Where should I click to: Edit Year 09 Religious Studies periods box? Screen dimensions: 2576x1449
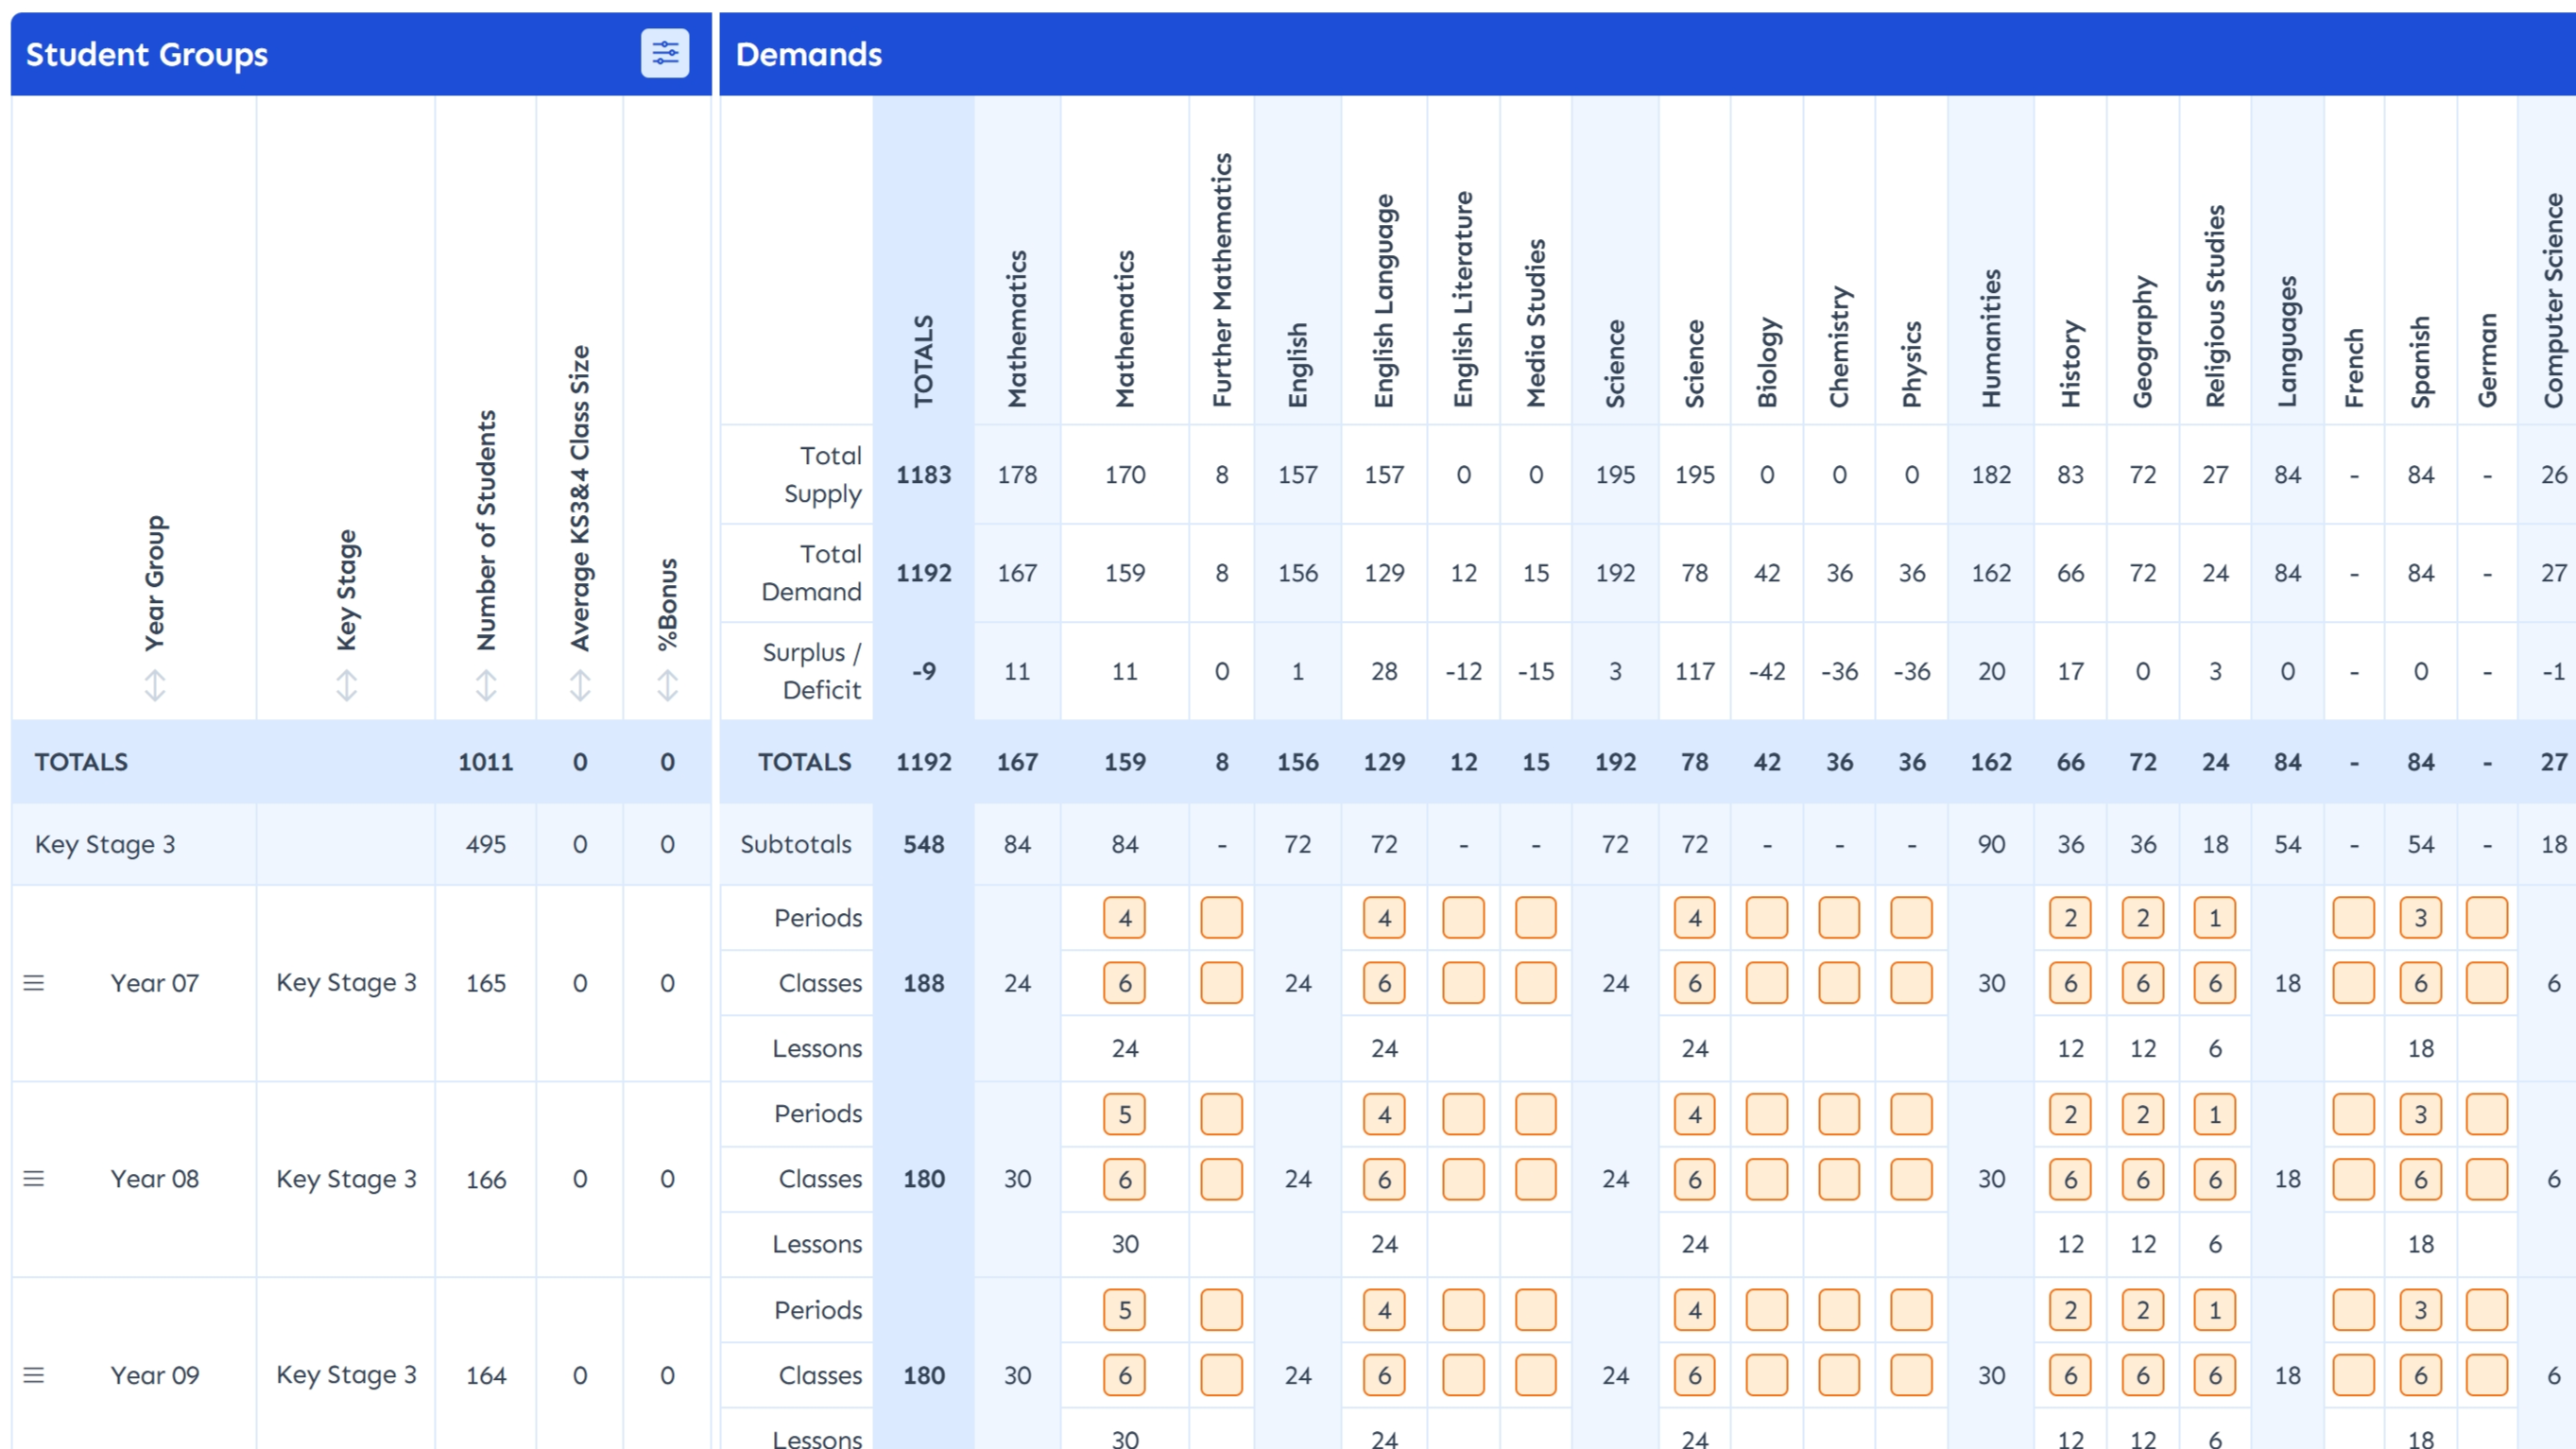2215,1310
